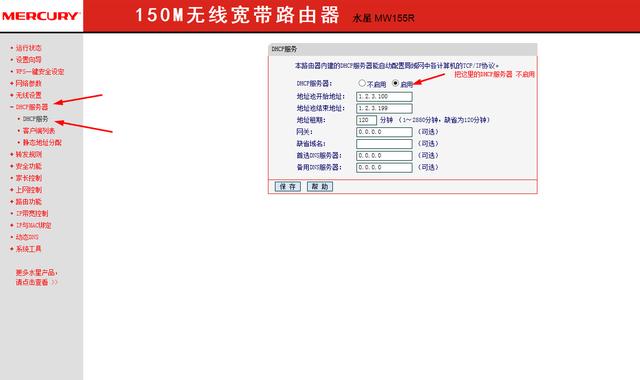Expand the 无线设置 sidebar menu
Viewport: 640px width, 380px height.
[x=28, y=95]
